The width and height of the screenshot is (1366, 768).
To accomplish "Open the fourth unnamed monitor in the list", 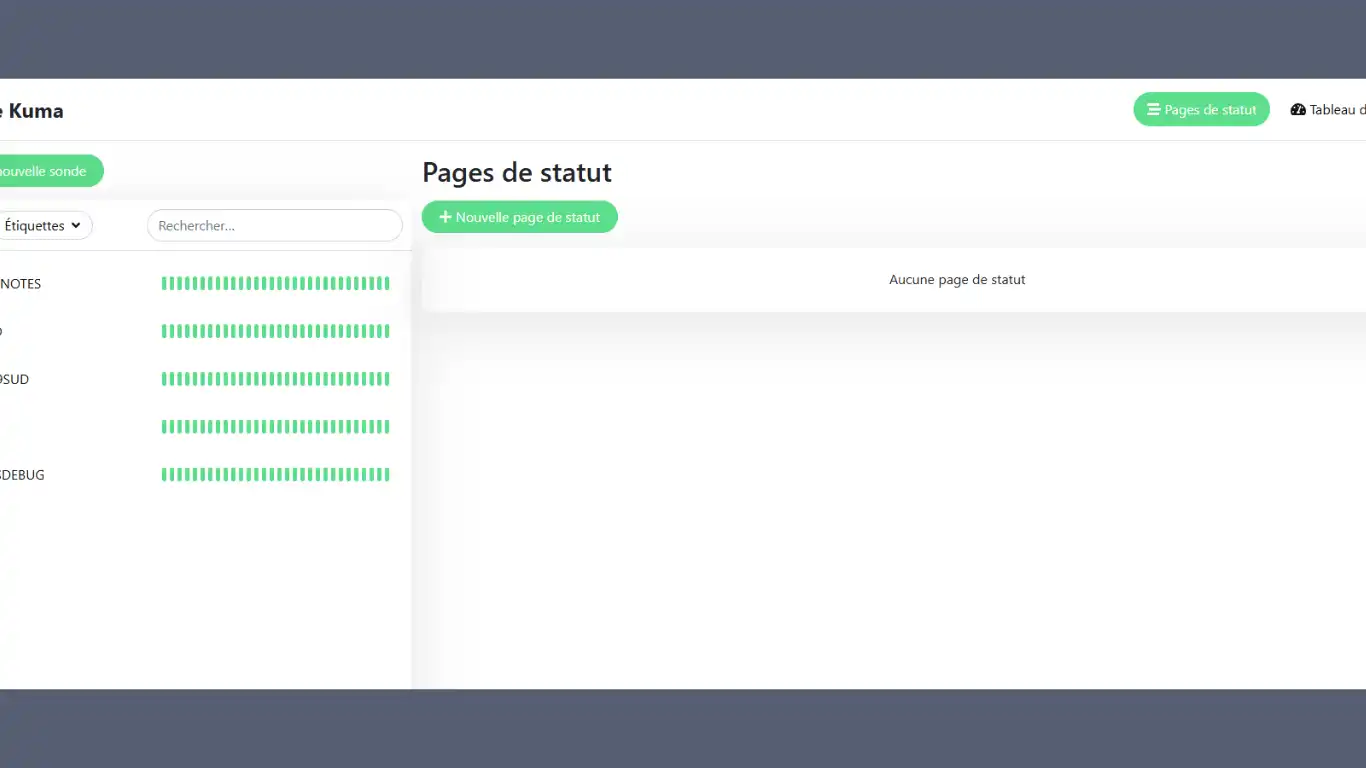I will 100,427.
